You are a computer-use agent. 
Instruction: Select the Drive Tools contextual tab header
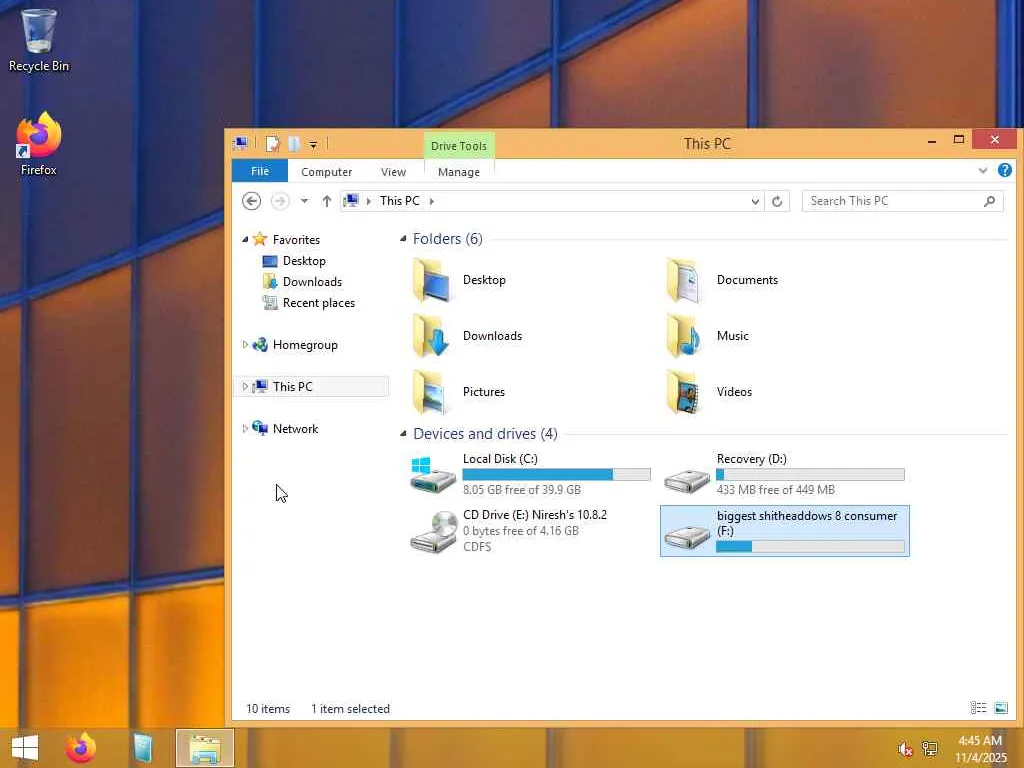(x=458, y=146)
